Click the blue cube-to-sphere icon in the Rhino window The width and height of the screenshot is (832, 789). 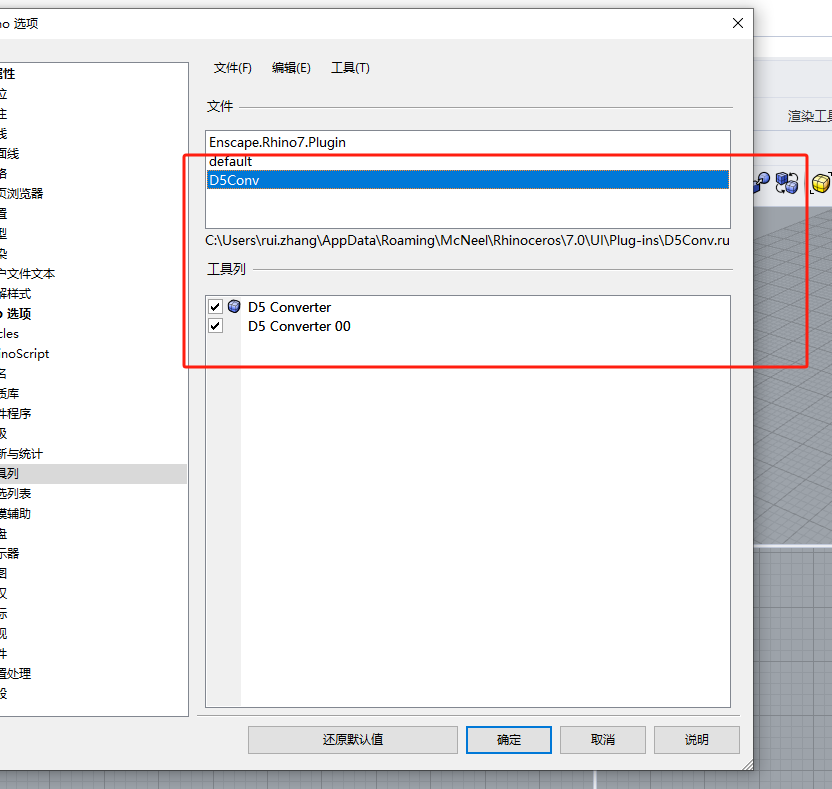[761, 183]
